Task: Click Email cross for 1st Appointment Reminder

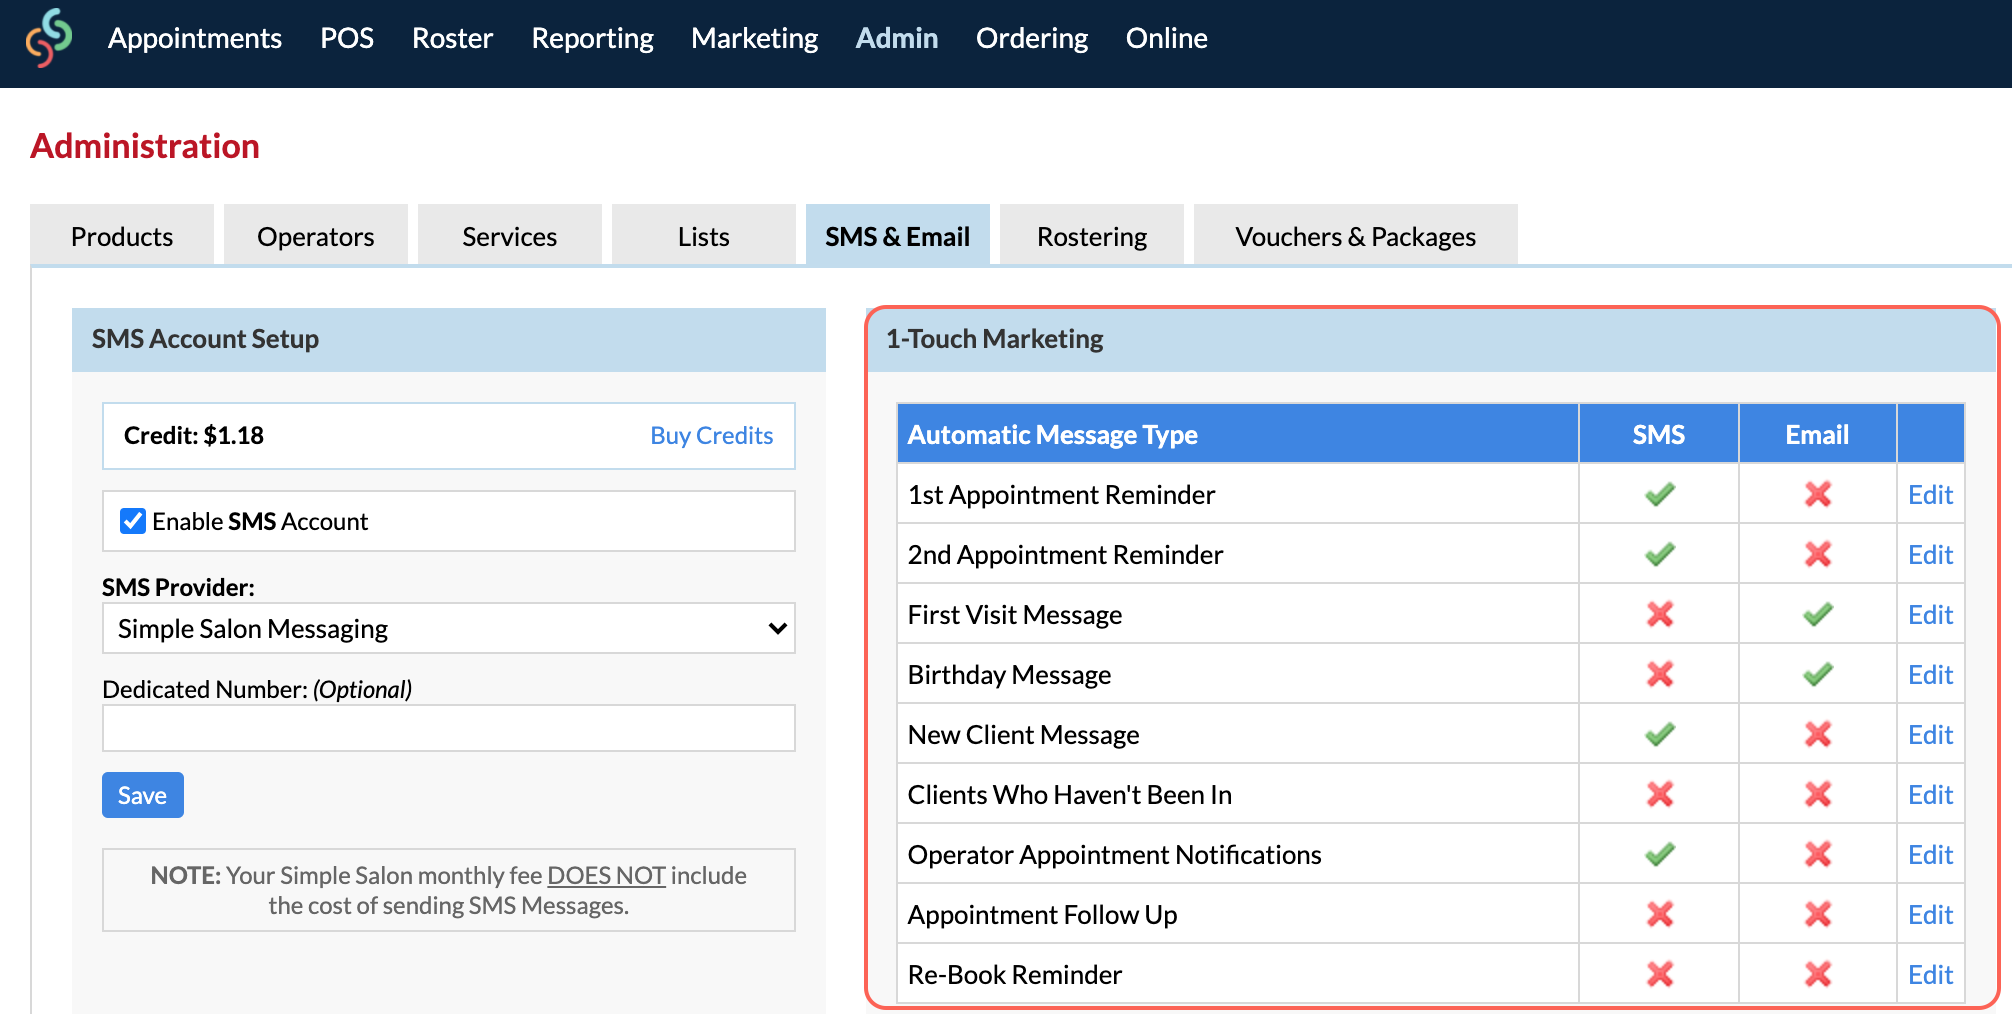Action: point(1818,494)
